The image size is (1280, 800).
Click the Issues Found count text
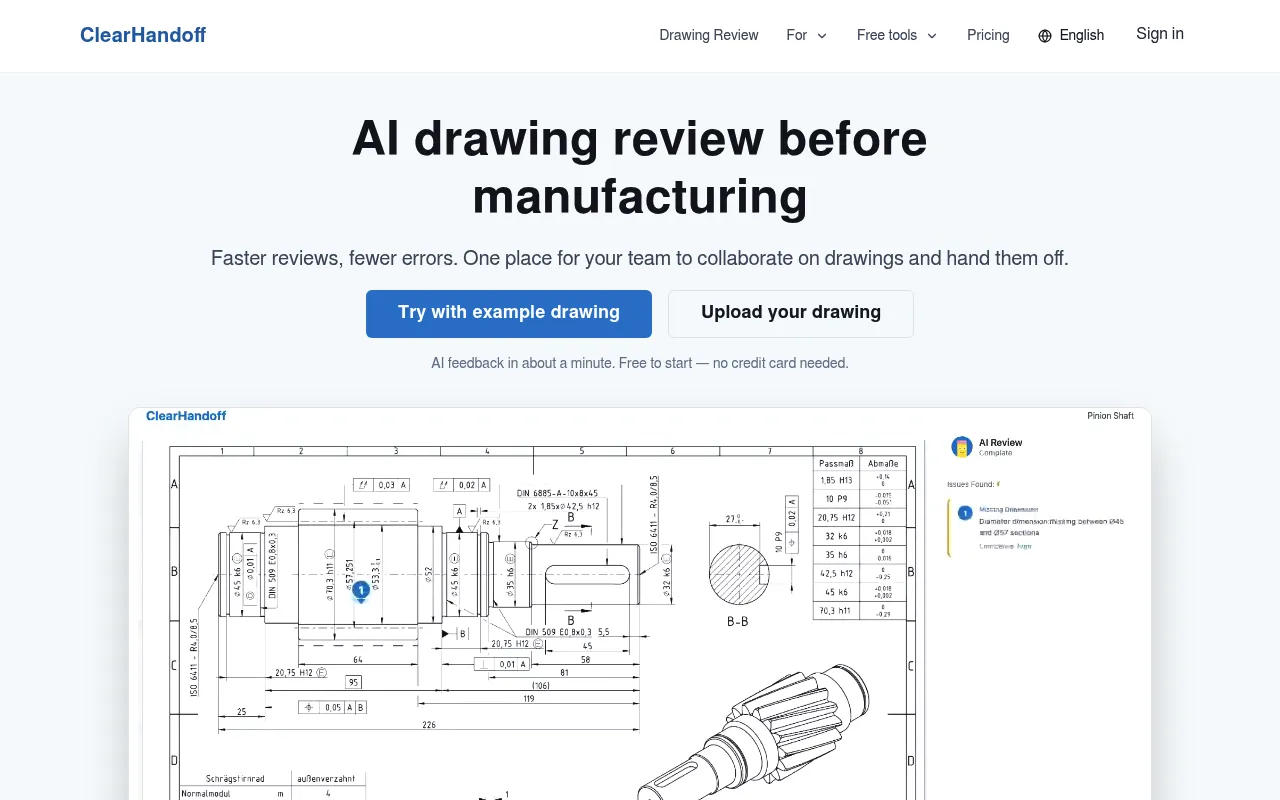[x=972, y=484]
